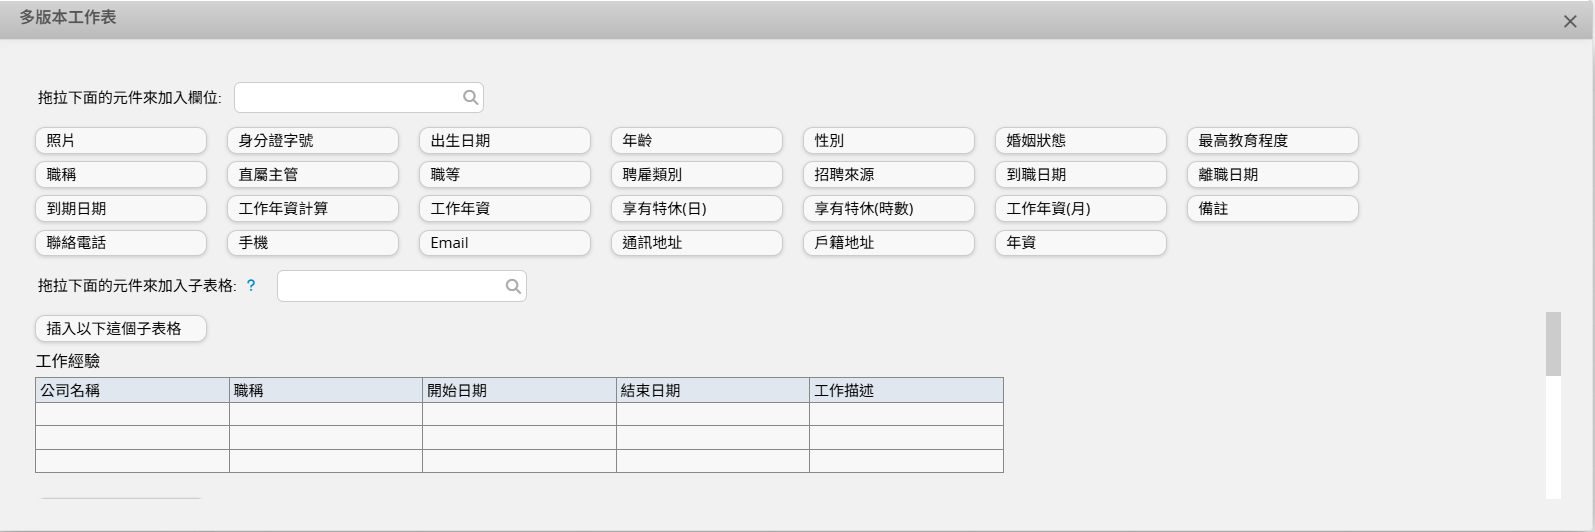Click the blue question mark help icon
Viewport: 1595px width, 532px height.
[x=251, y=286]
